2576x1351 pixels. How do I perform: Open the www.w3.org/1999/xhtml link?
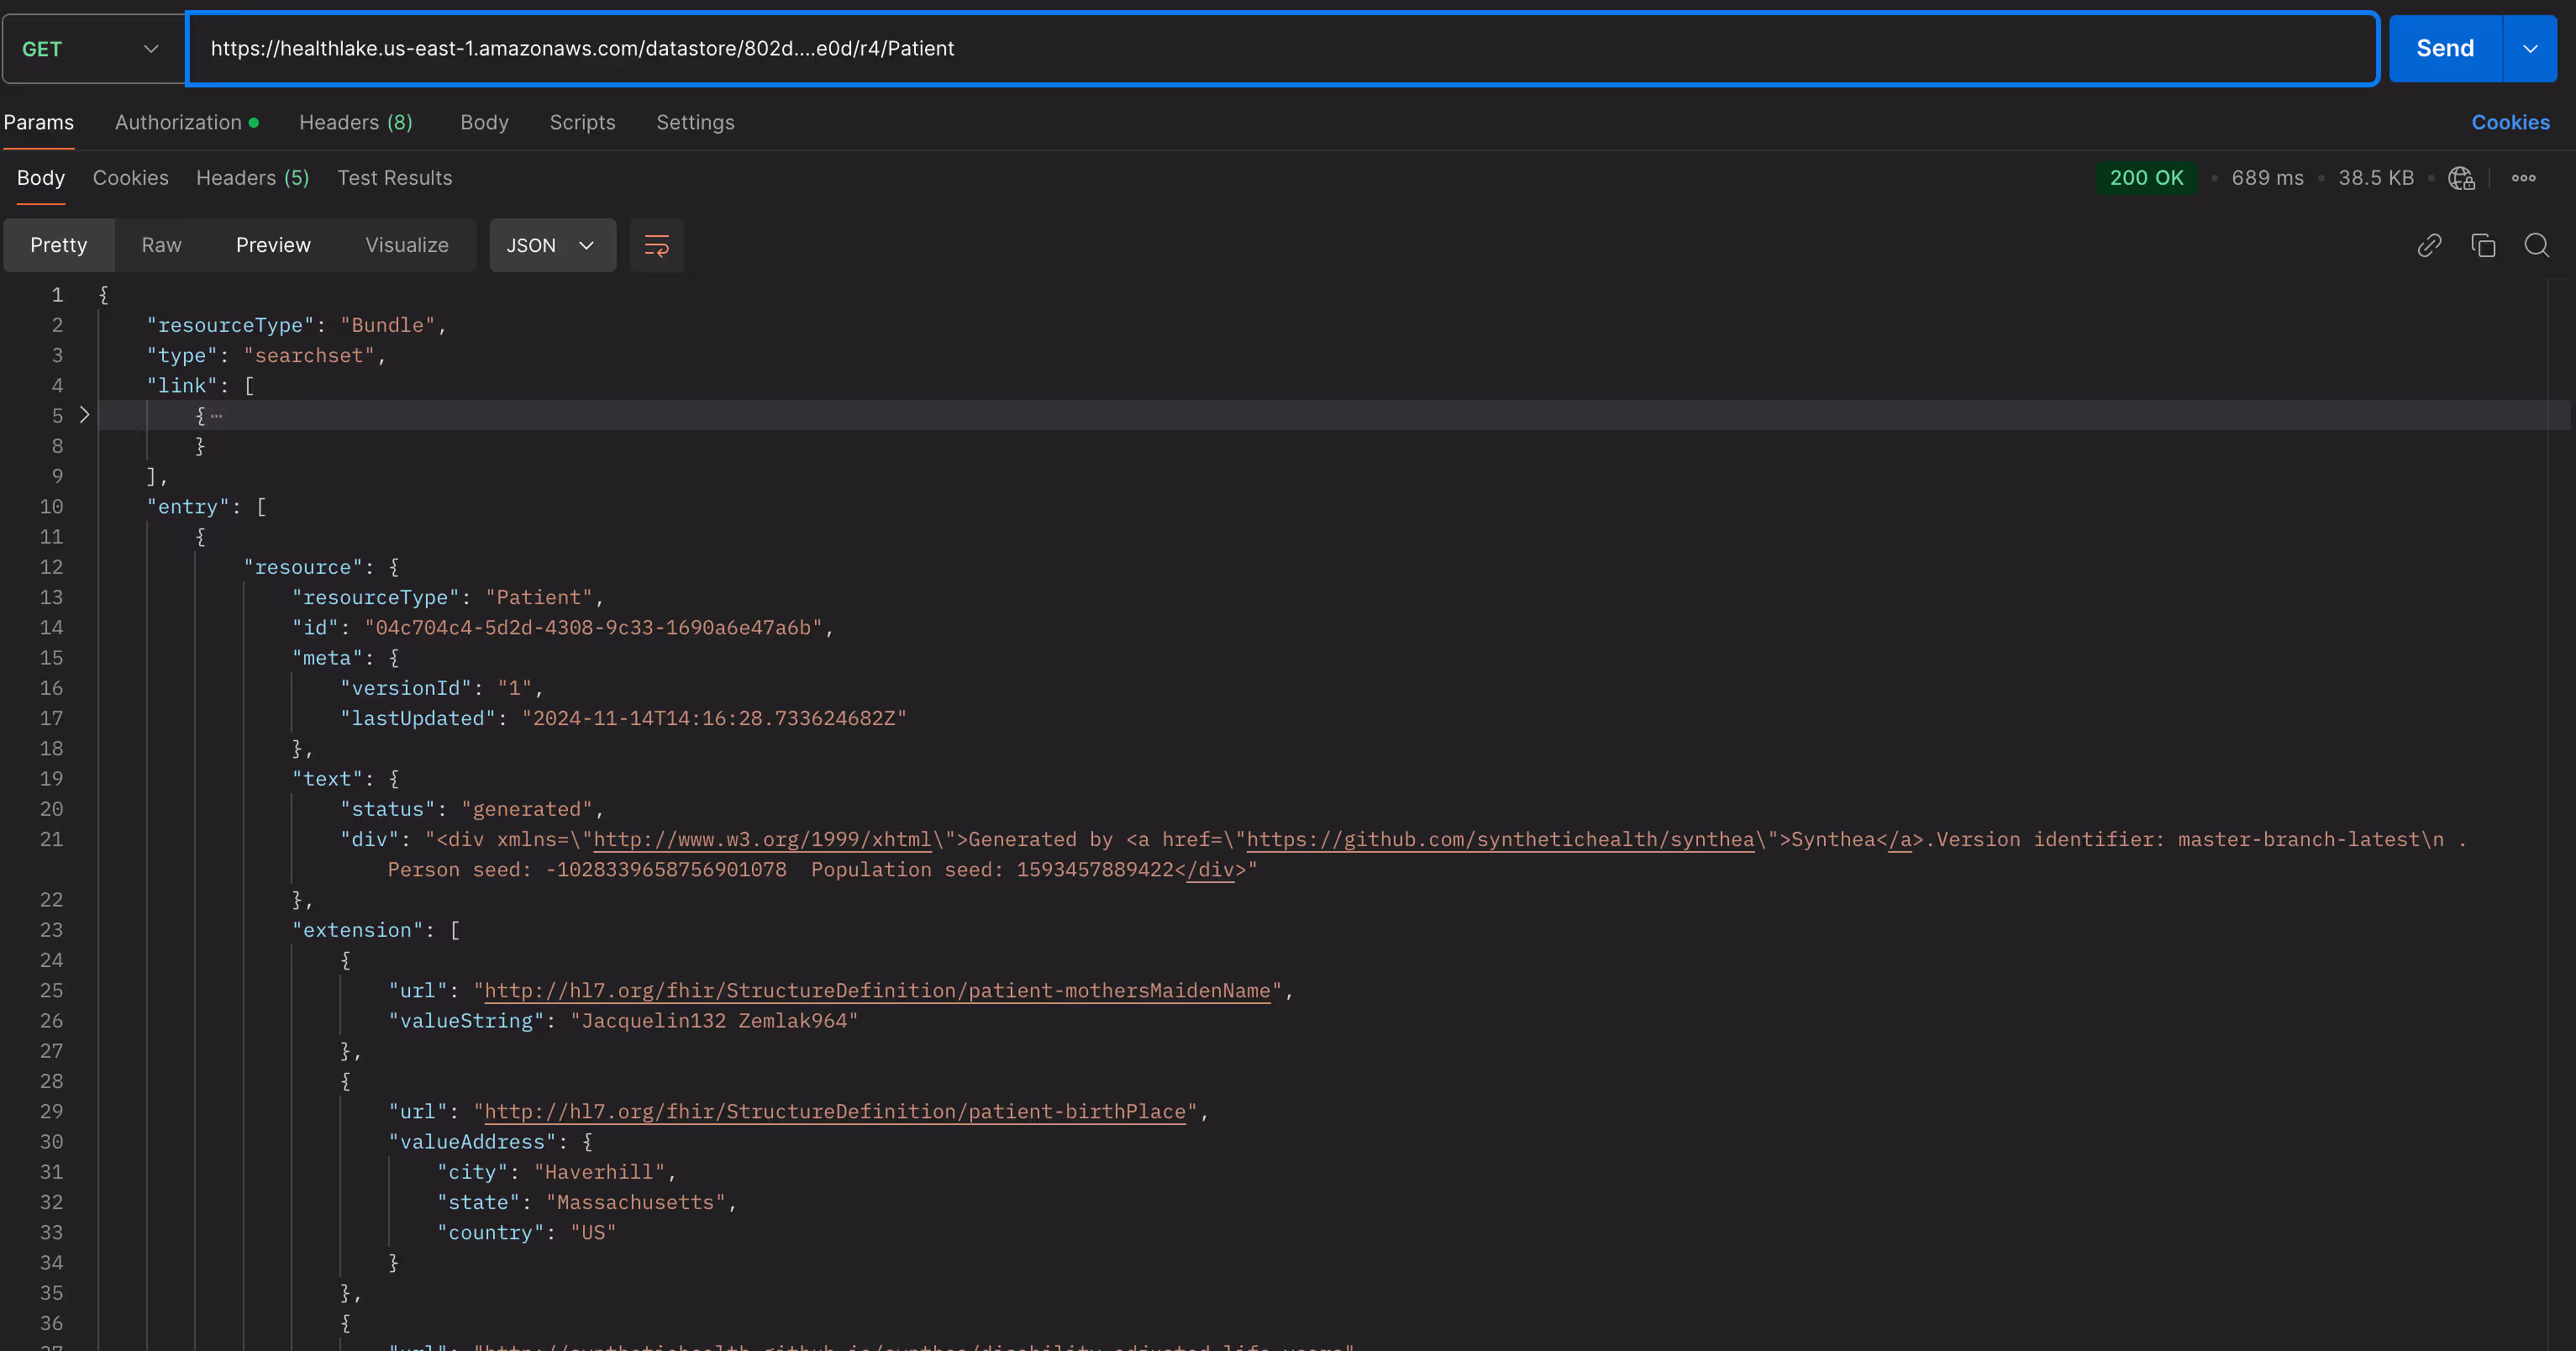tap(762, 839)
